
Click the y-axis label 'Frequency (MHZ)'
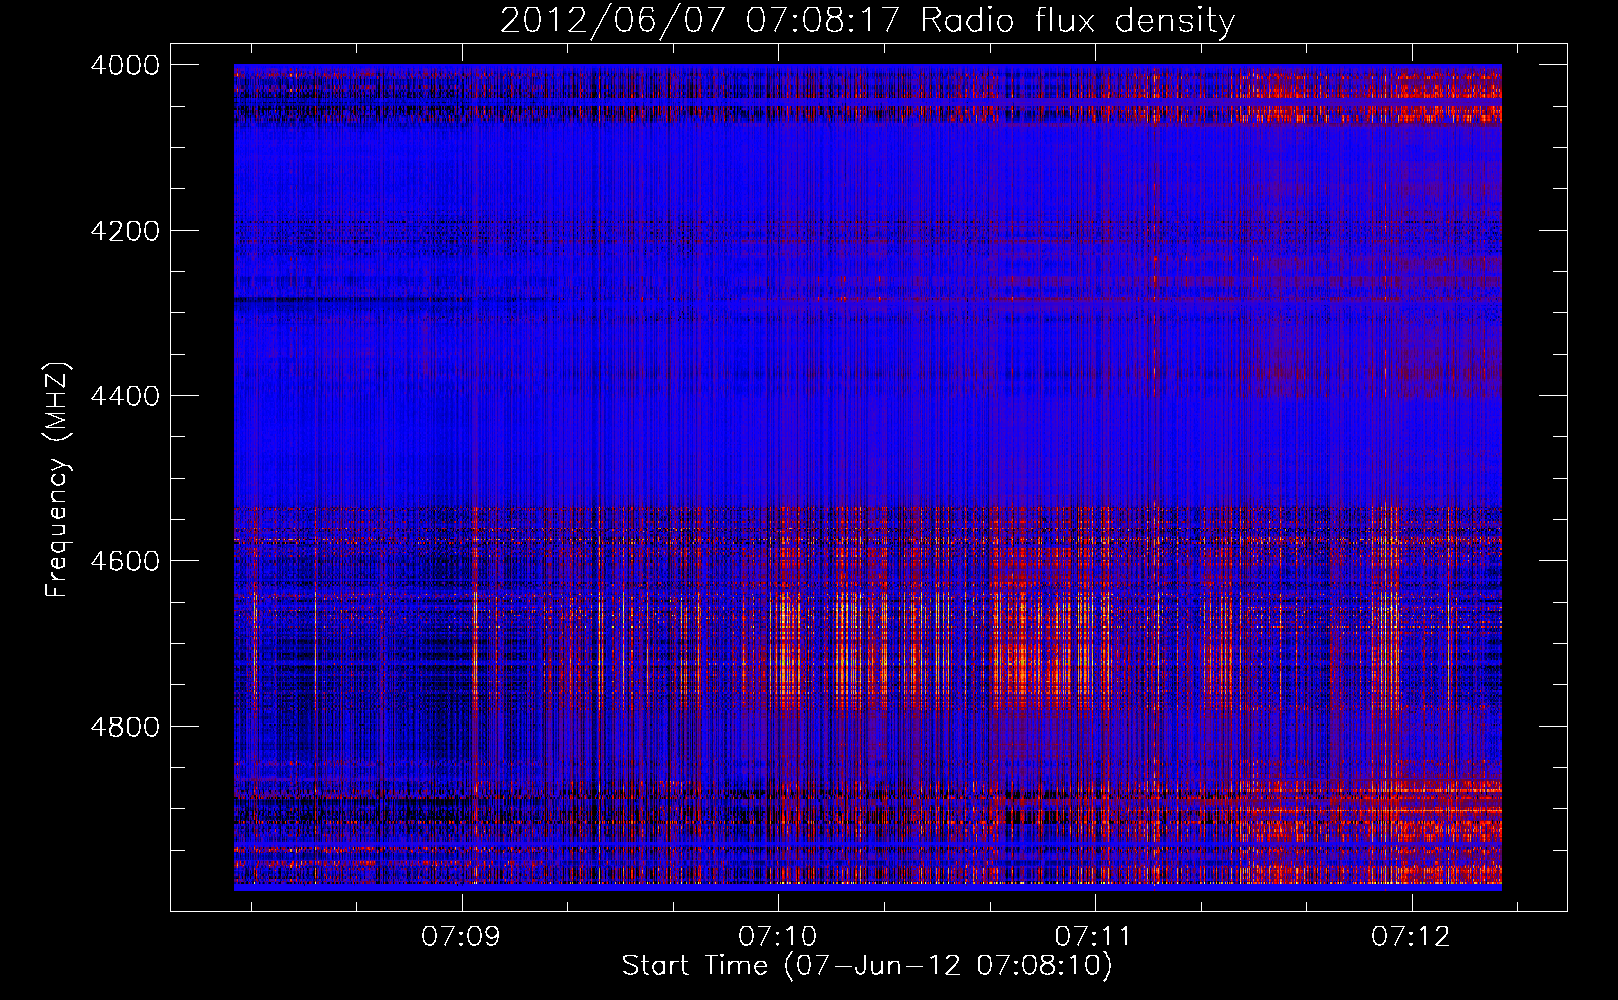pos(58,480)
